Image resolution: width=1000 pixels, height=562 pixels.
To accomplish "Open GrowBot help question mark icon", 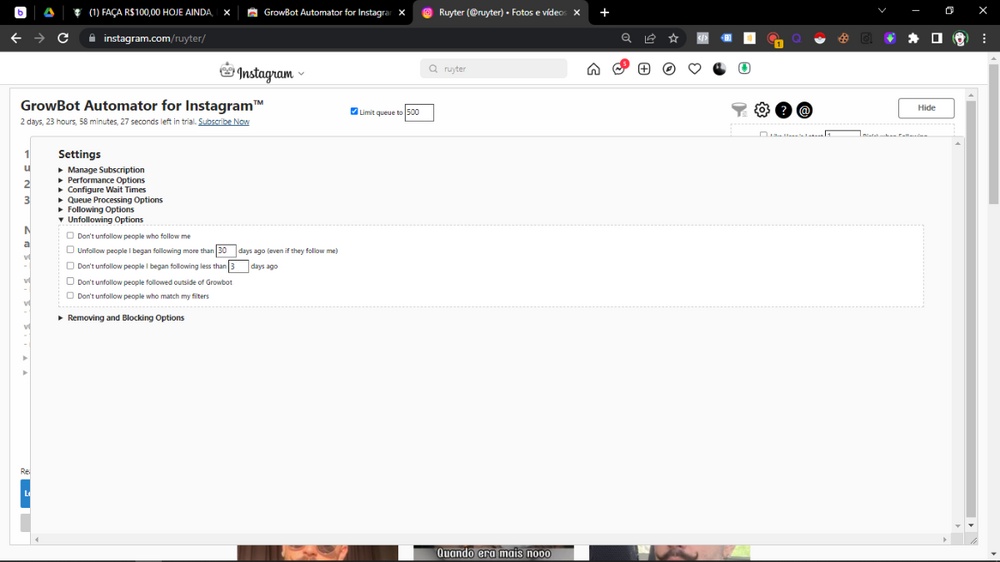I will pos(783,110).
